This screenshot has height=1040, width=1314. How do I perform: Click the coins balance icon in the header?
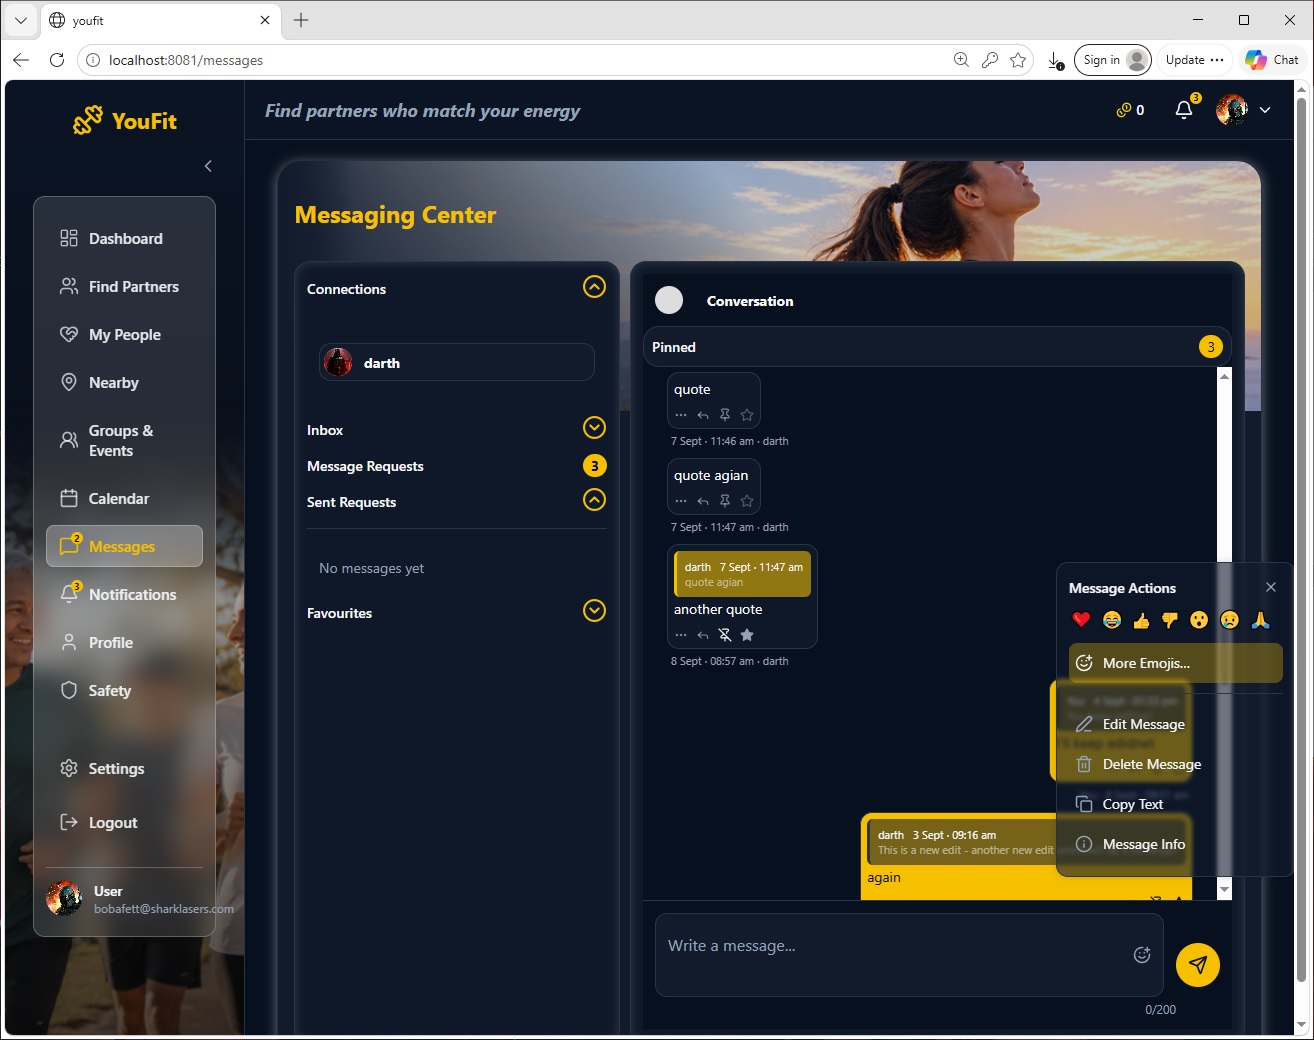1124,110
